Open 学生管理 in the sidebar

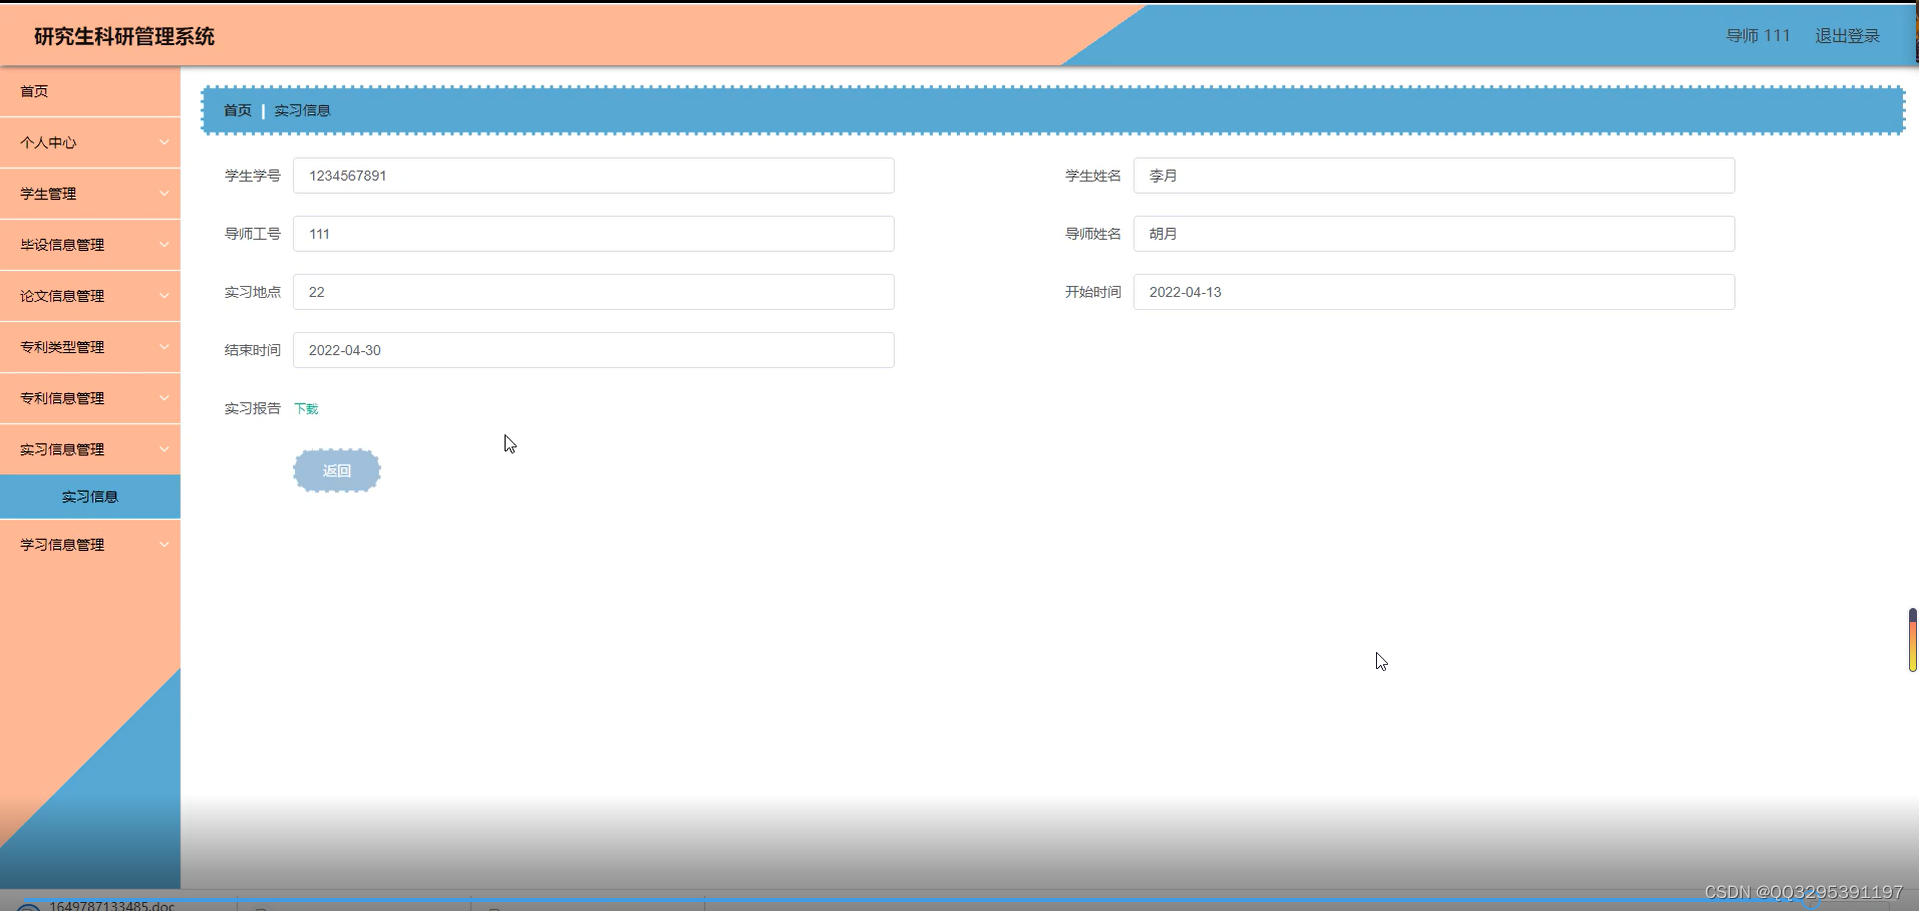(x=90, y=194)
